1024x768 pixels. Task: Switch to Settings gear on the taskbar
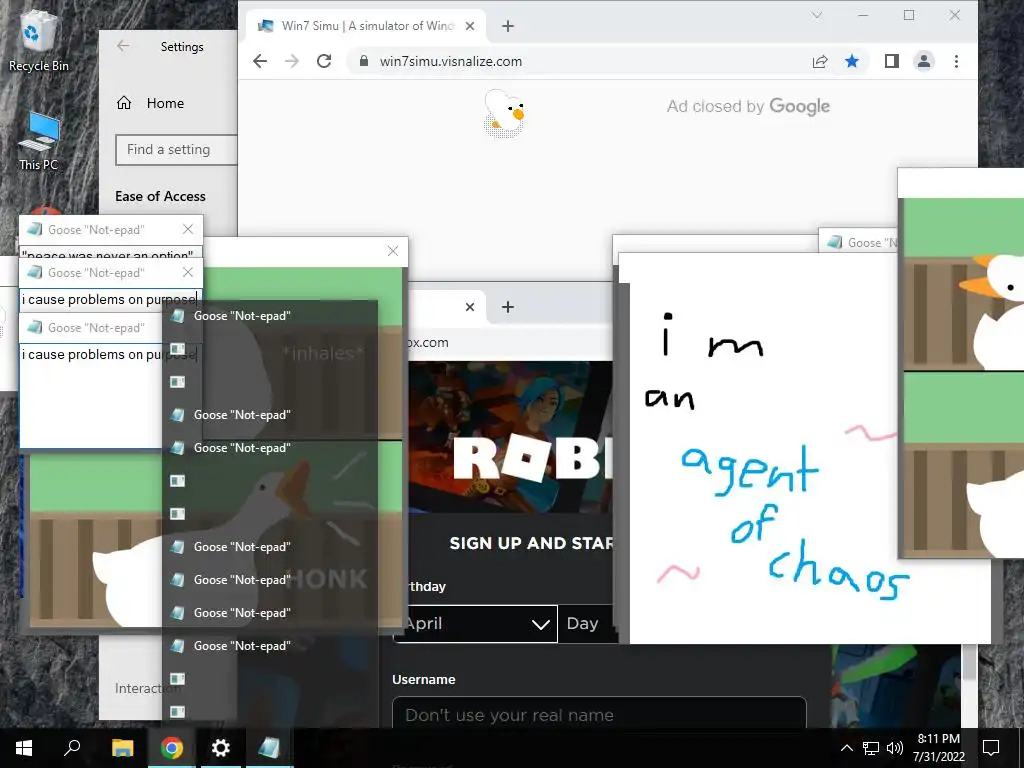click(x=221, y=748)
